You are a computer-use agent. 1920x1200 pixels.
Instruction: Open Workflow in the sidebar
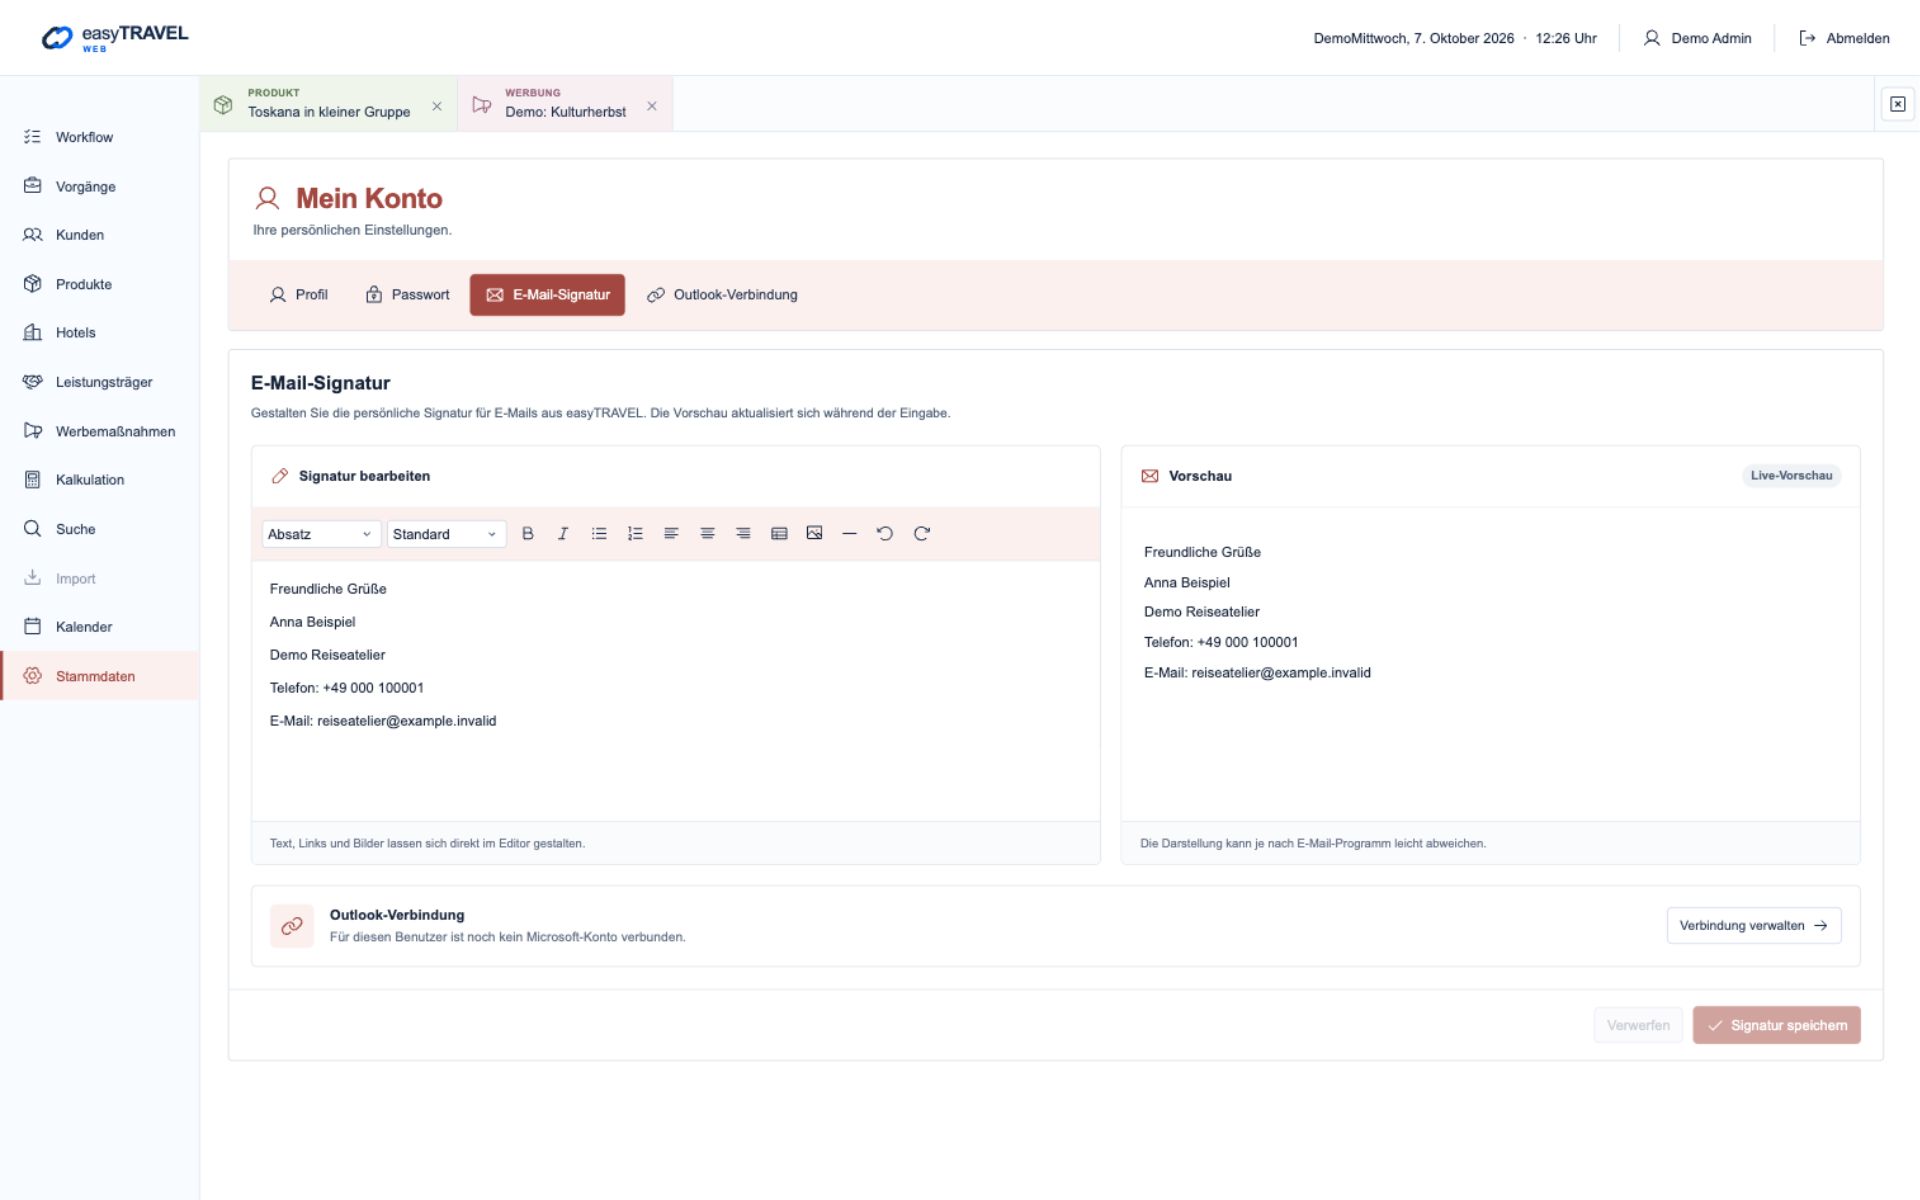[100, 137]
